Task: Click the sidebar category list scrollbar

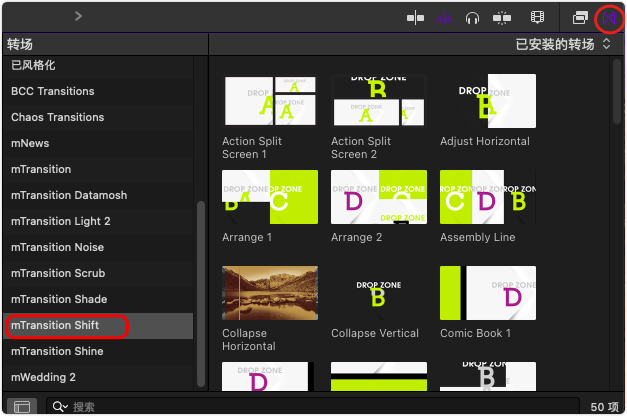Action: point(200,294)
